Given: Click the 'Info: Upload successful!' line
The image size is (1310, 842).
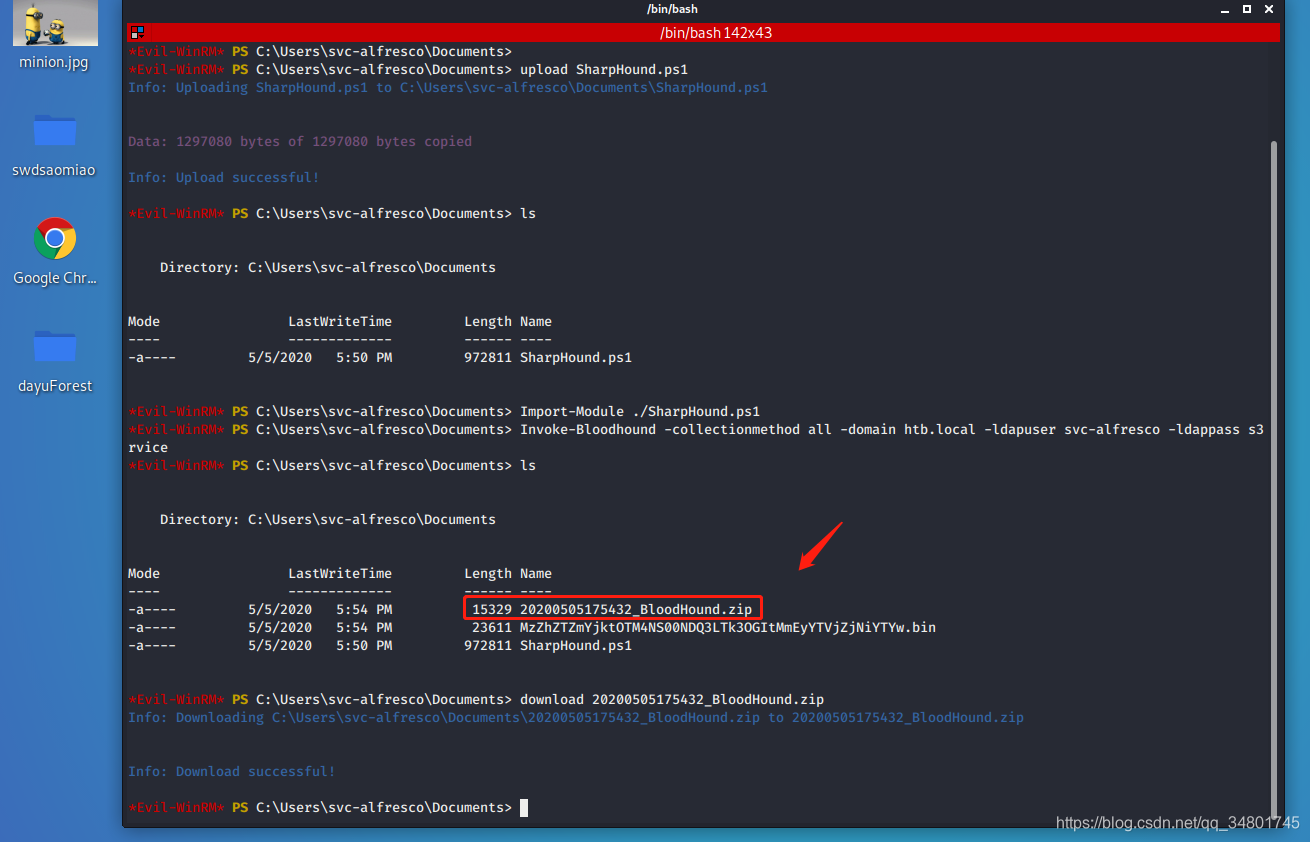Looking at the screenshot, I should coord(224,178).
